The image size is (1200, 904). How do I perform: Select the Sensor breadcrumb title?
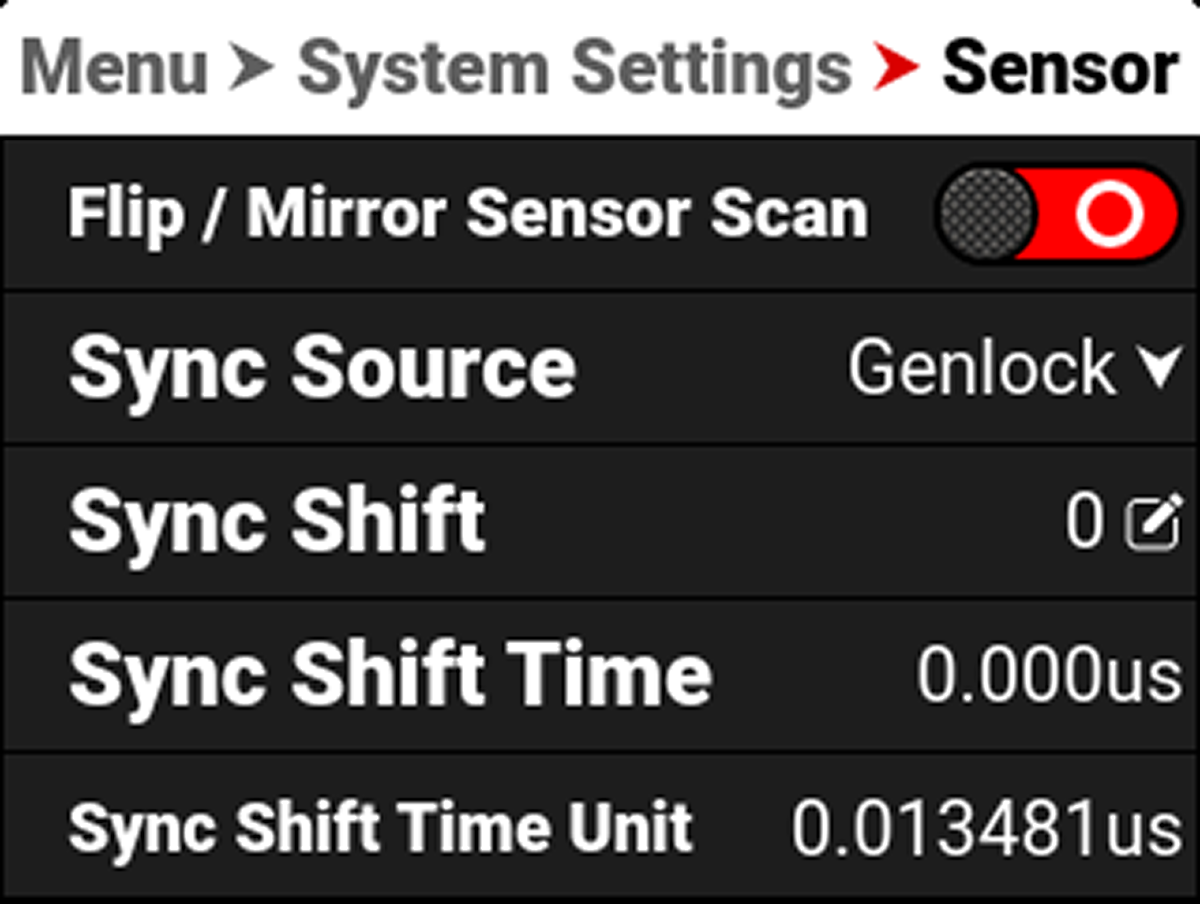1060,68
